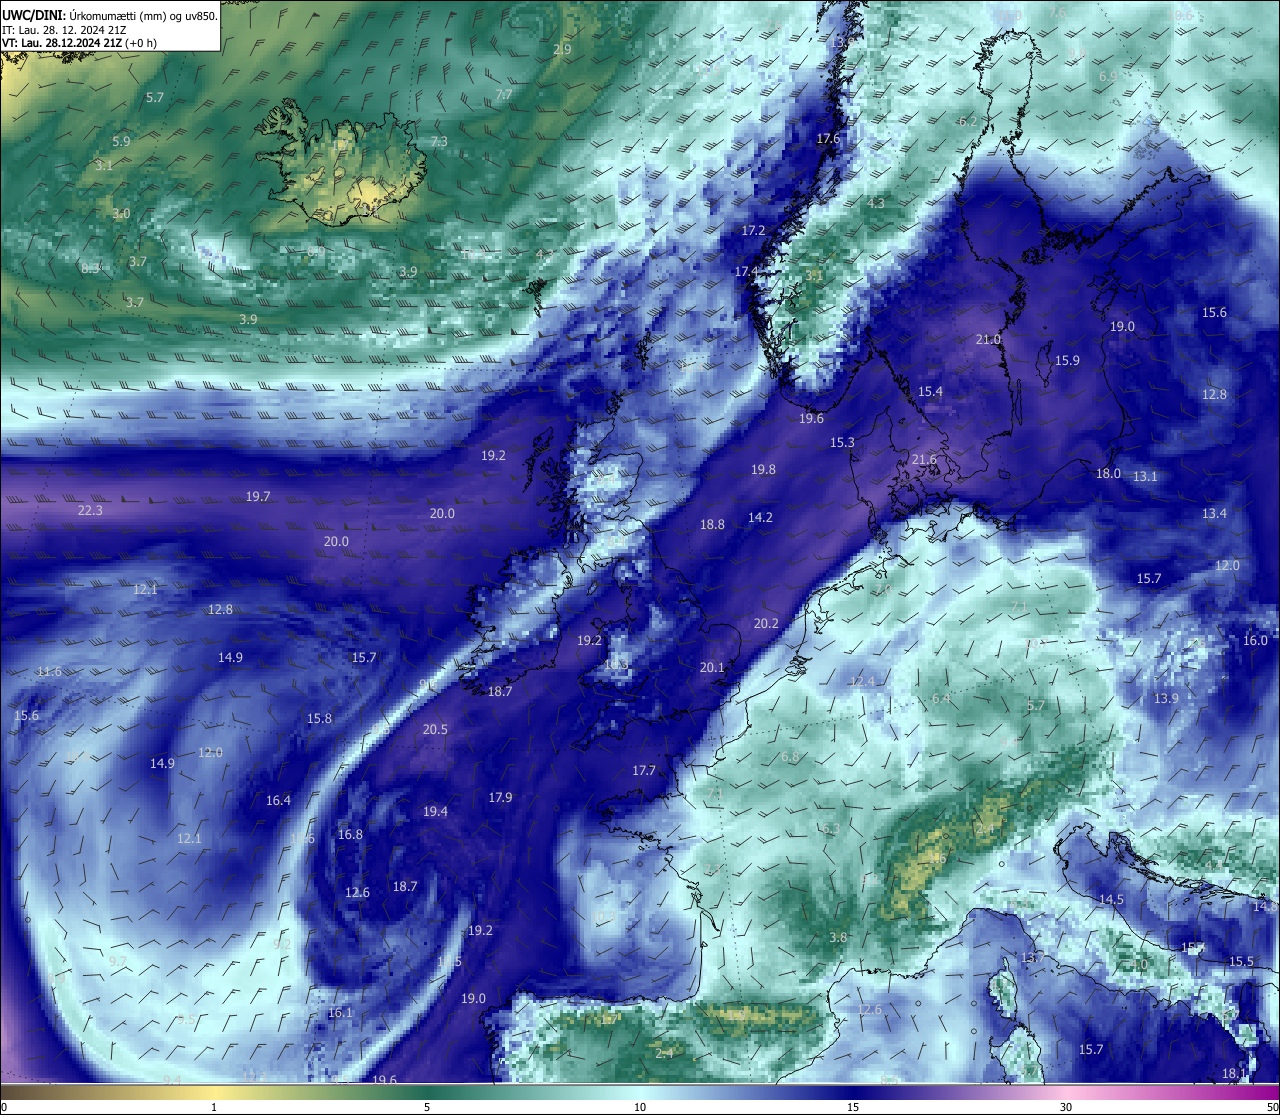Click the 50 tick label on the colour scale

pos(1271,1107)
